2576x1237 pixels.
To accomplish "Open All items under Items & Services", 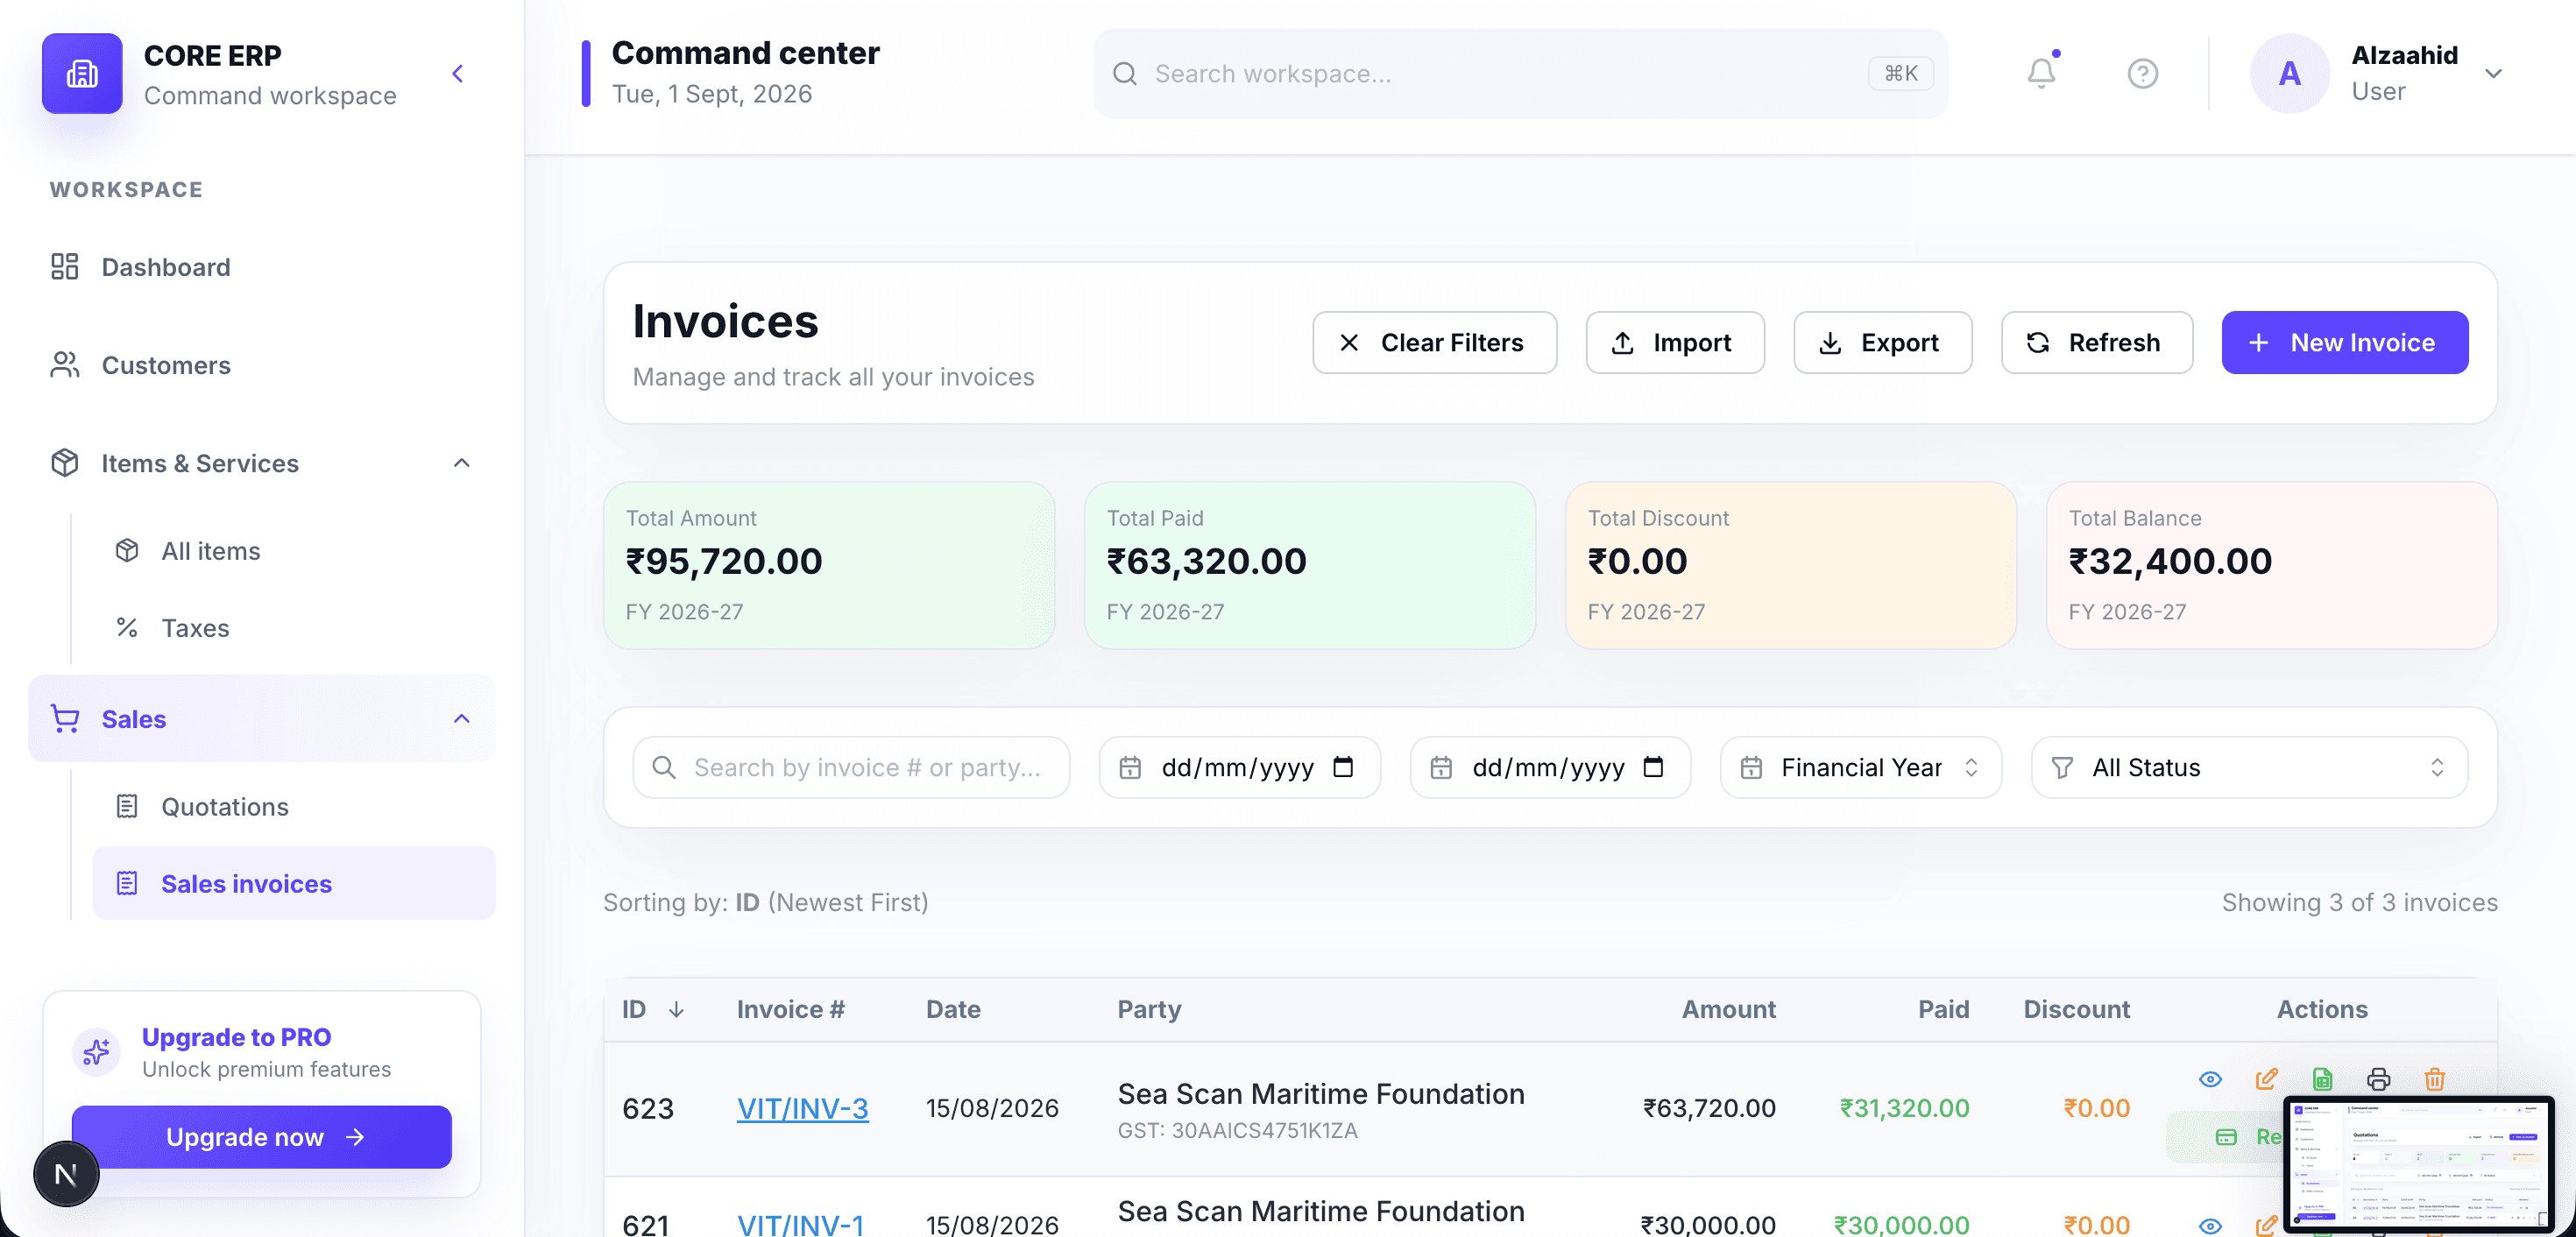I will click(x=294, y=551).
